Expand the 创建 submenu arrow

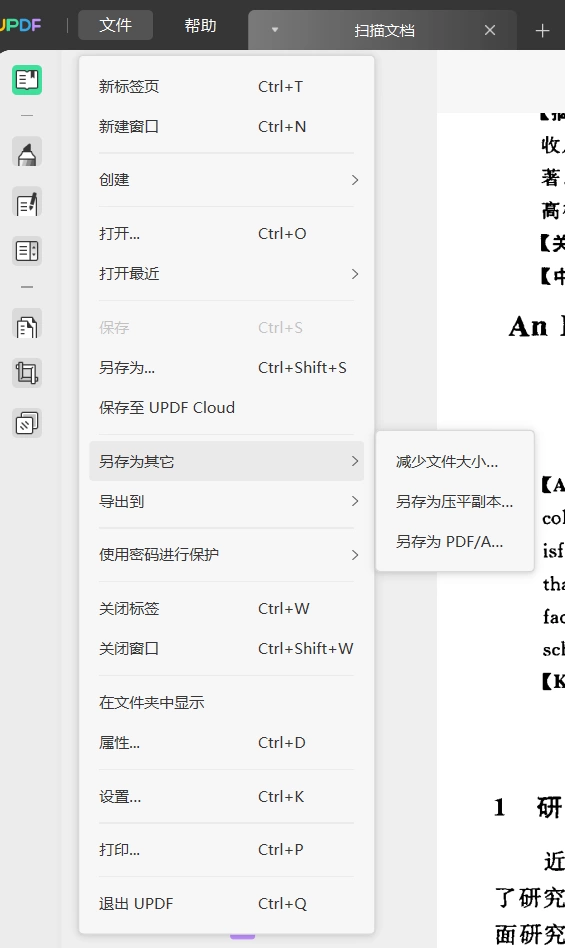[355, 180]
